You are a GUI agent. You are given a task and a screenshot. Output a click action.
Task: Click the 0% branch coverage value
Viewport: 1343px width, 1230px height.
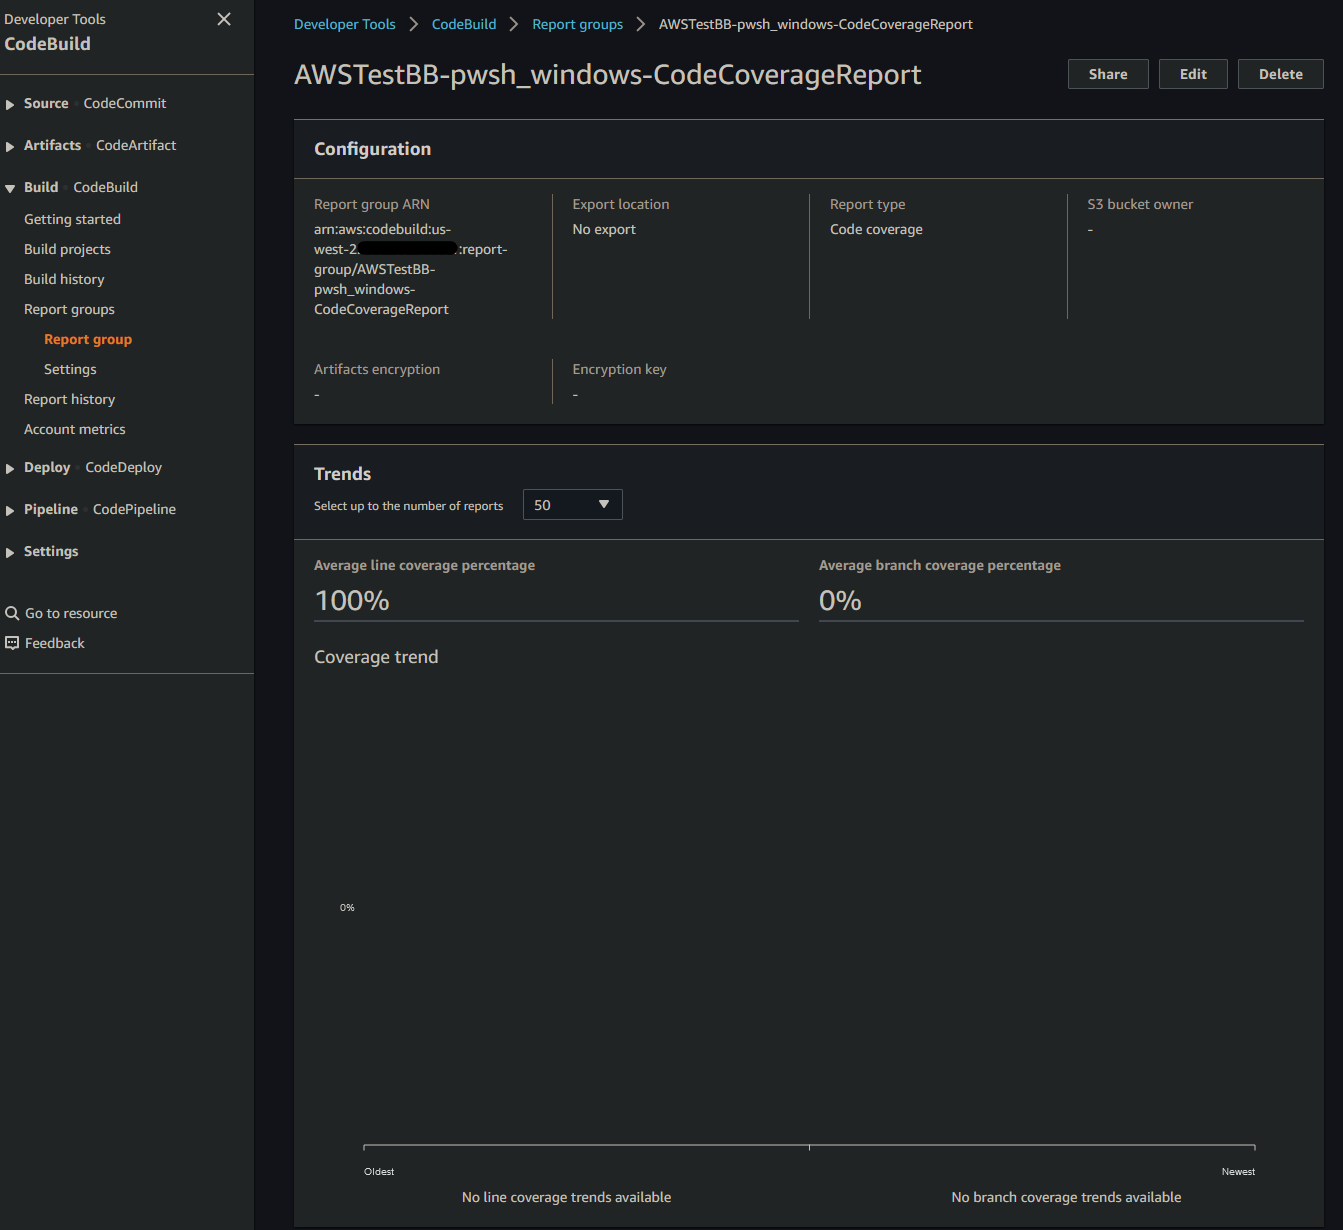tap(840, 600)
